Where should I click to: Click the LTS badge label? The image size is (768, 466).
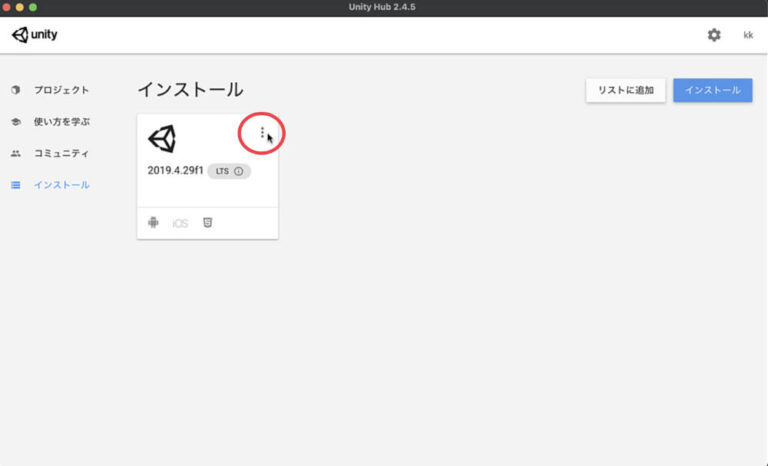pyautogui.click(x=222, y=171)
